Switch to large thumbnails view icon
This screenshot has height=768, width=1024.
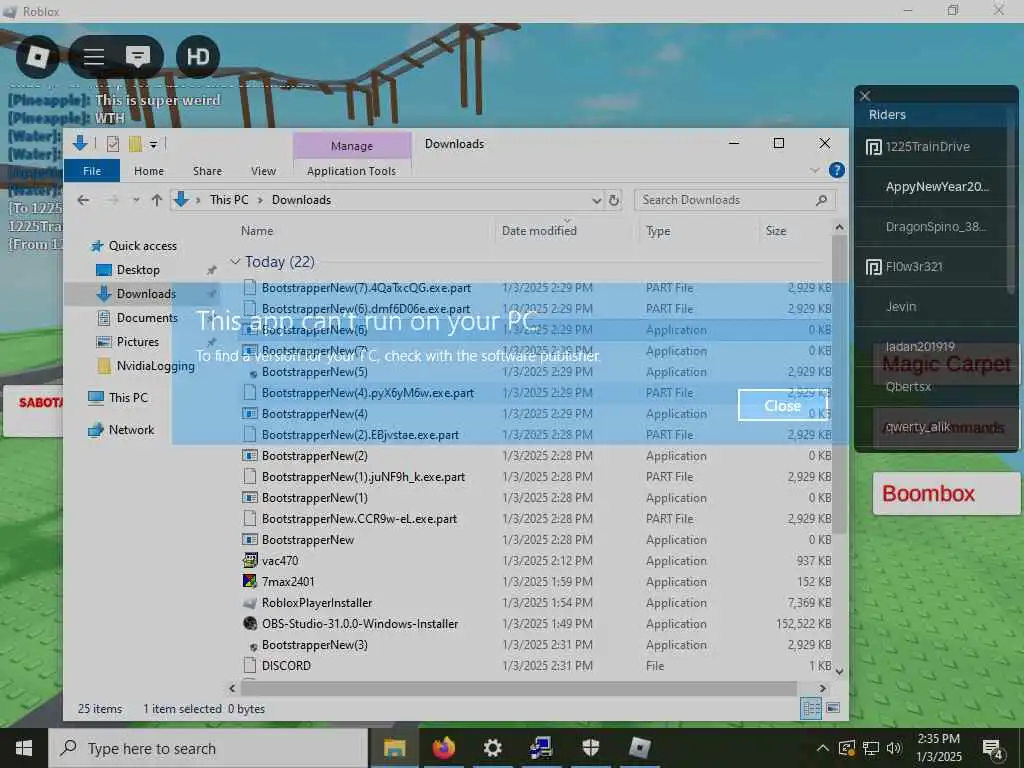click(833, 709)
